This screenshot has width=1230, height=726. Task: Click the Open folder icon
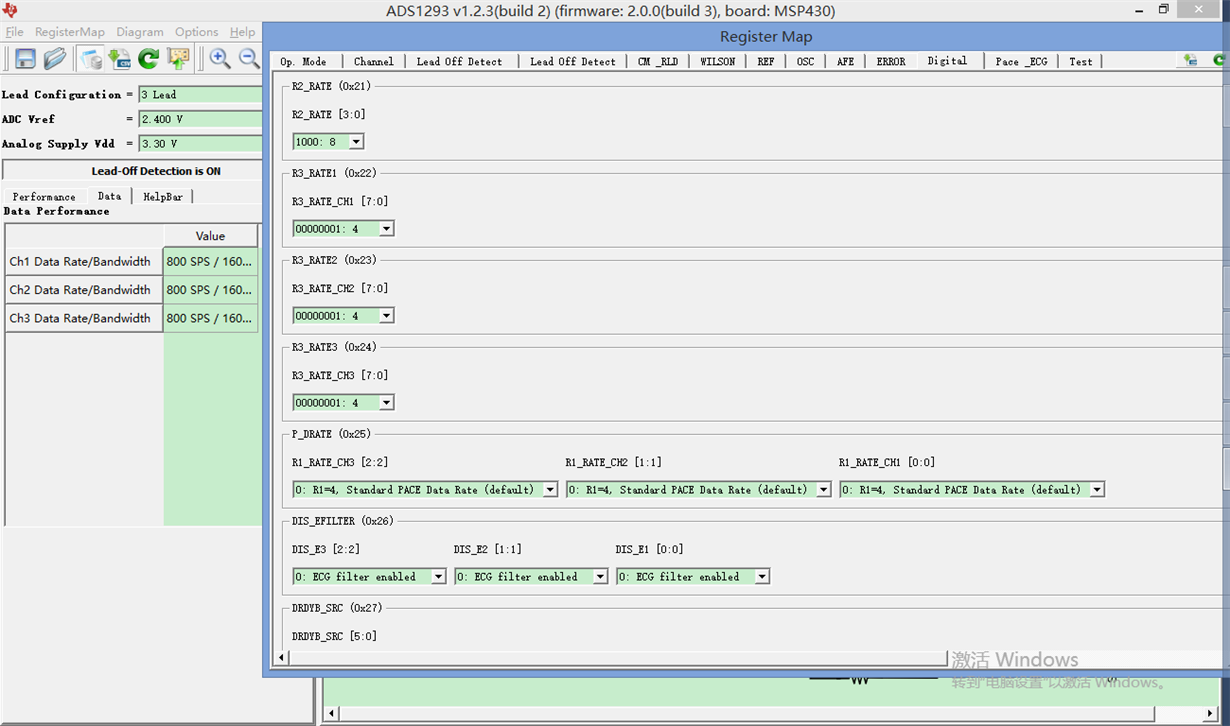(55, 59)
